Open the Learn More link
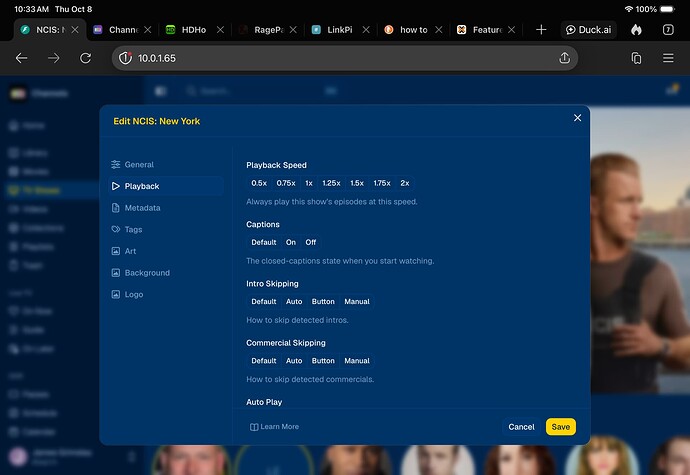The width and height of the screenshot is (690, 475). pyautogui.click(x=274, y=427)
